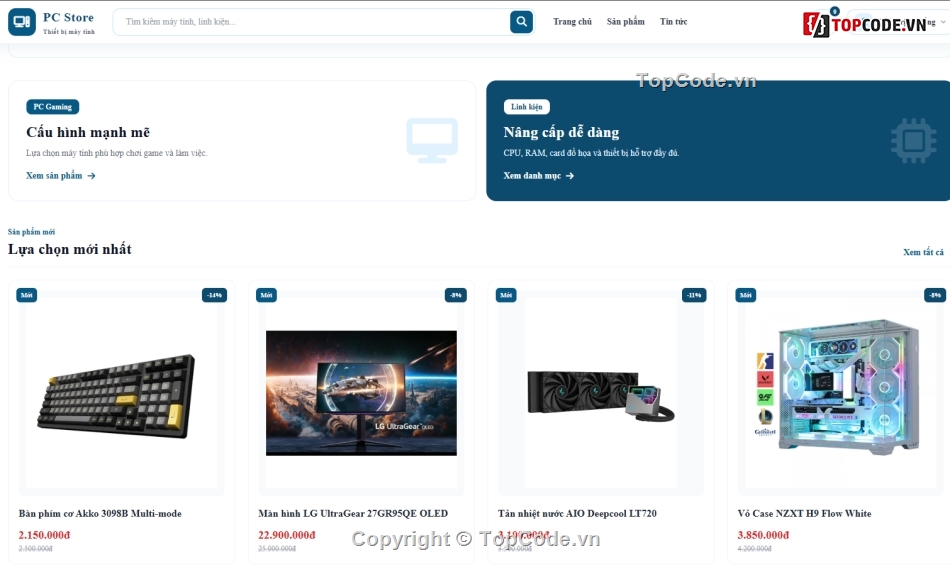
Task: Click price 22.900.000đ
Action: (287, 535)
